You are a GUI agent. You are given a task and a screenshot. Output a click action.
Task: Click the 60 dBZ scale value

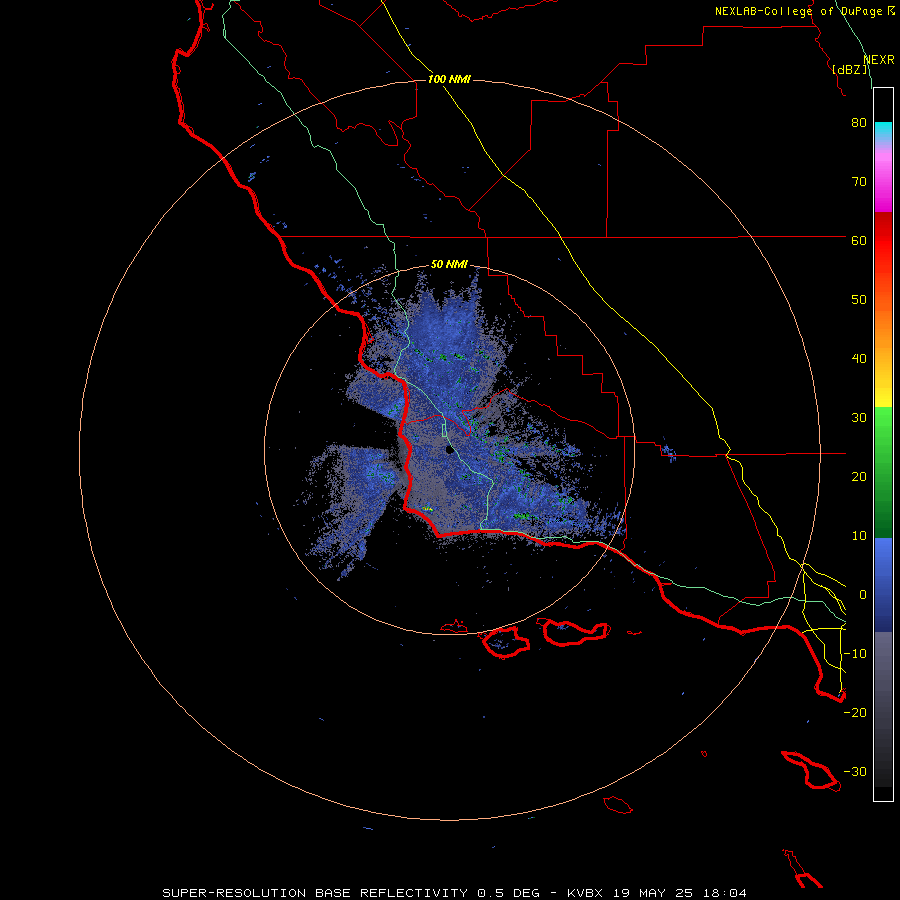(859, 240)
